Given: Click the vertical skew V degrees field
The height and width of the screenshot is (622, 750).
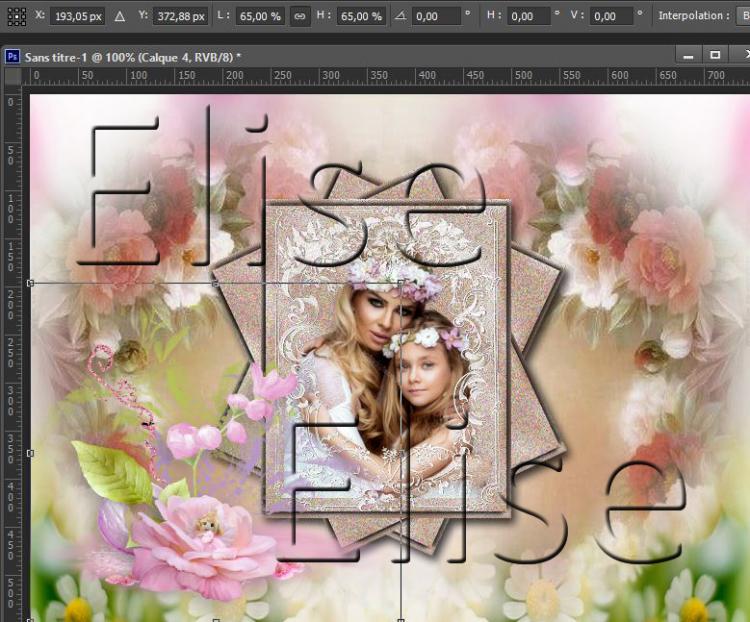Looking at the screenshot, I should pos(616,16).
